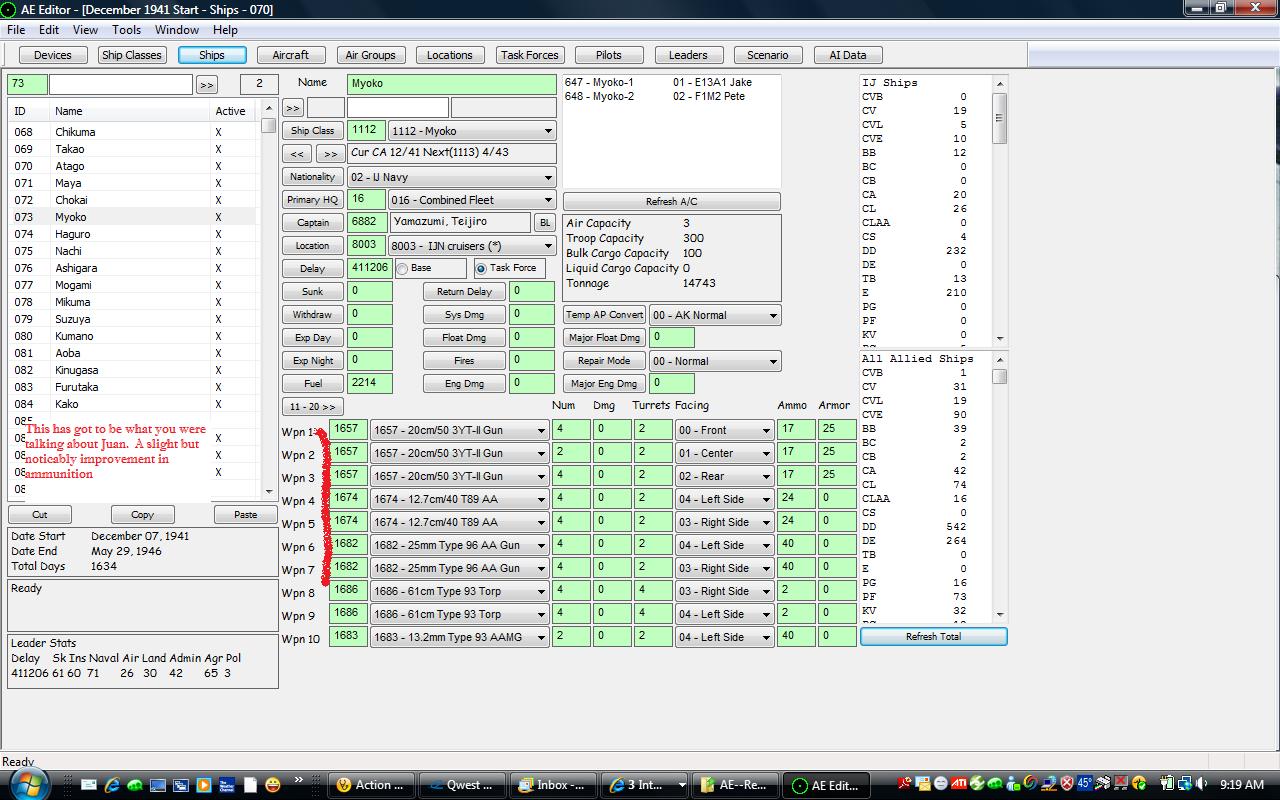The image size is (1280, 800).
Task: Show weapons 11 - 20 >> button
Action: coord(313,407)
